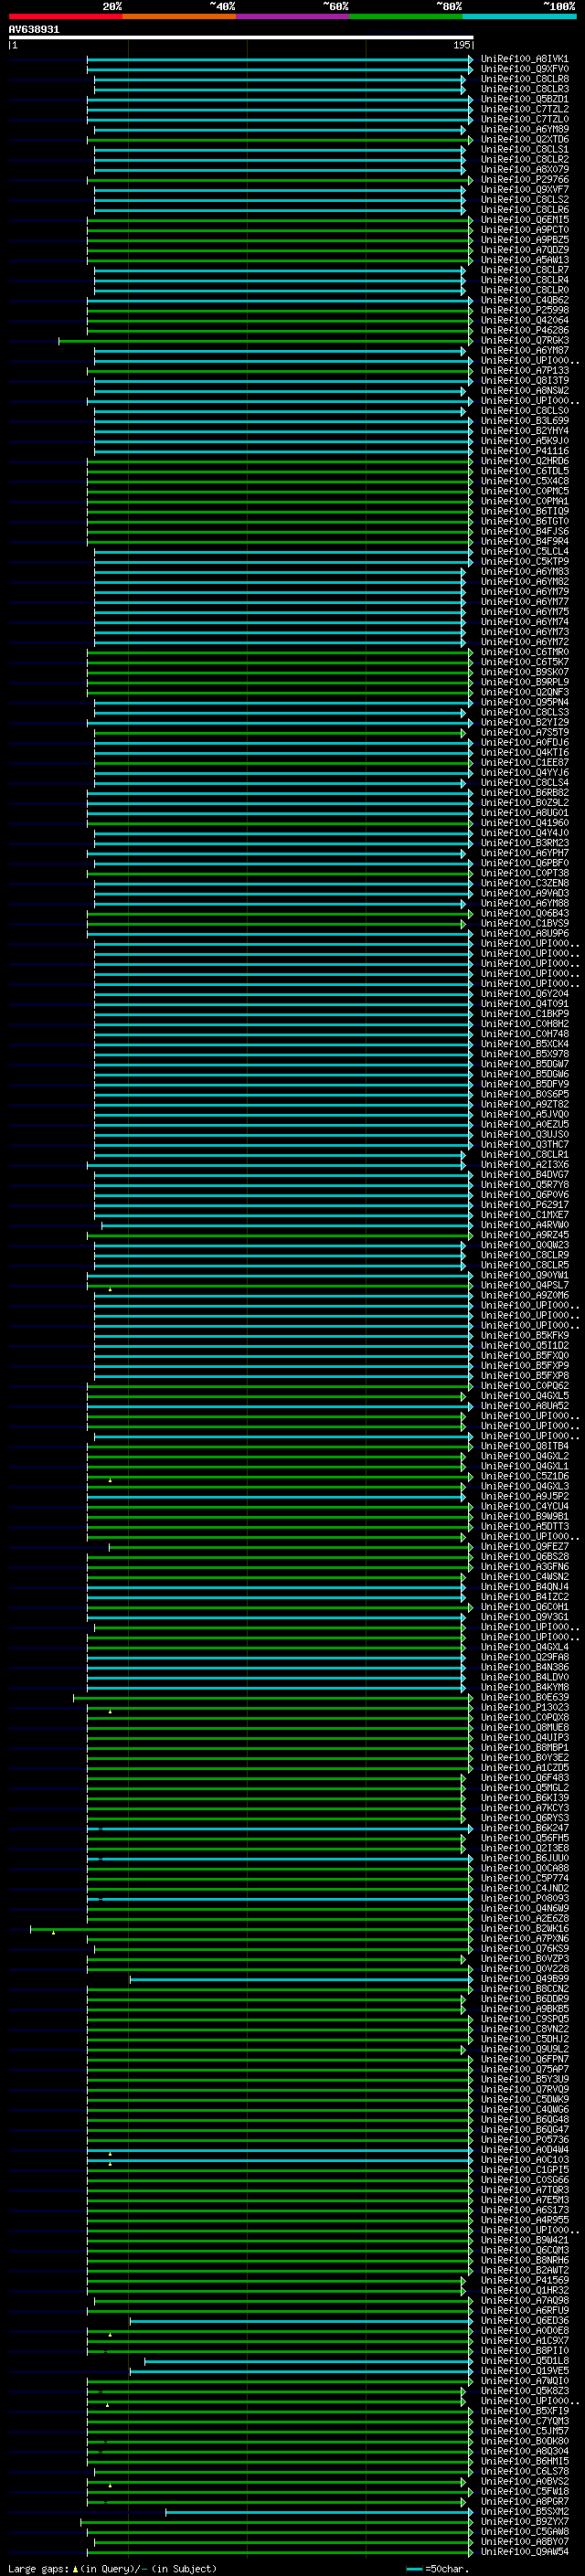Screen dimensions: 585x2576
Task: Select the label UniRef100_C7TZL0
Action: pos(524,119)
